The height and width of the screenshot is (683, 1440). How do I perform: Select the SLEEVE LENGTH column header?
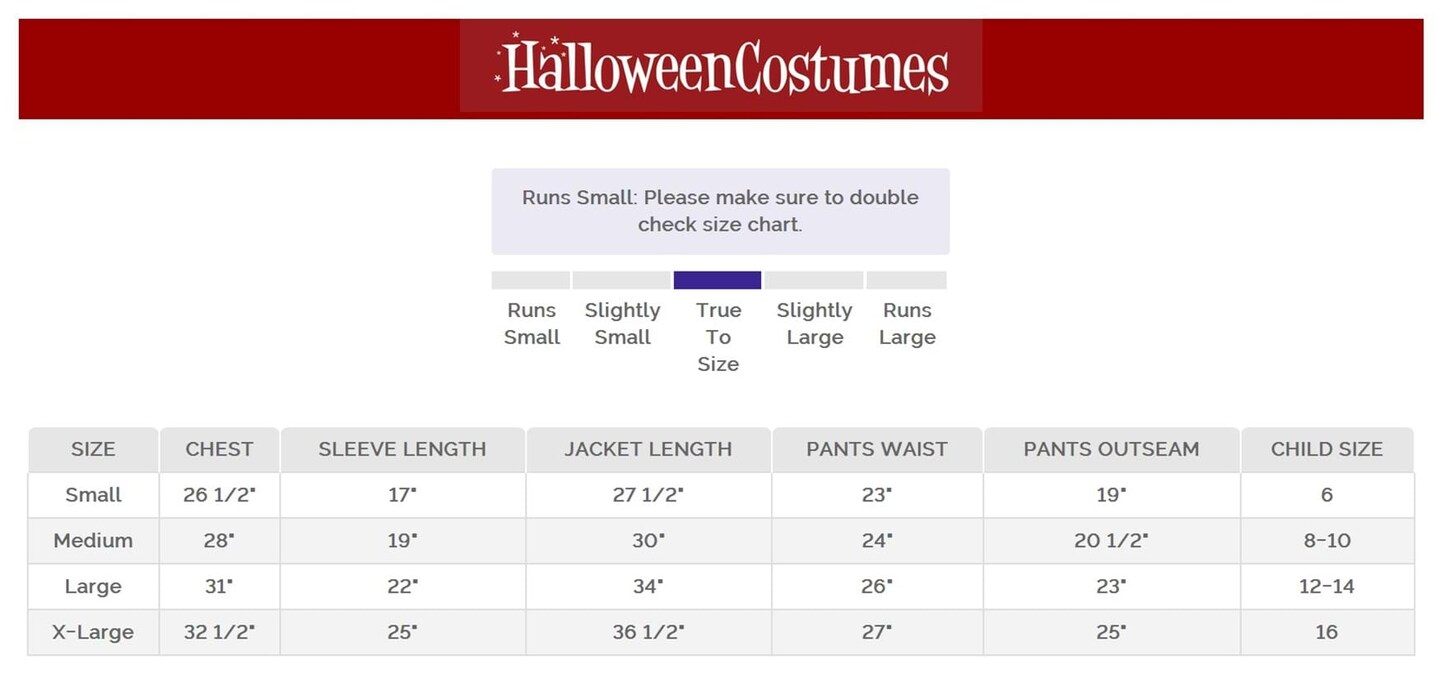click(402, 450)
